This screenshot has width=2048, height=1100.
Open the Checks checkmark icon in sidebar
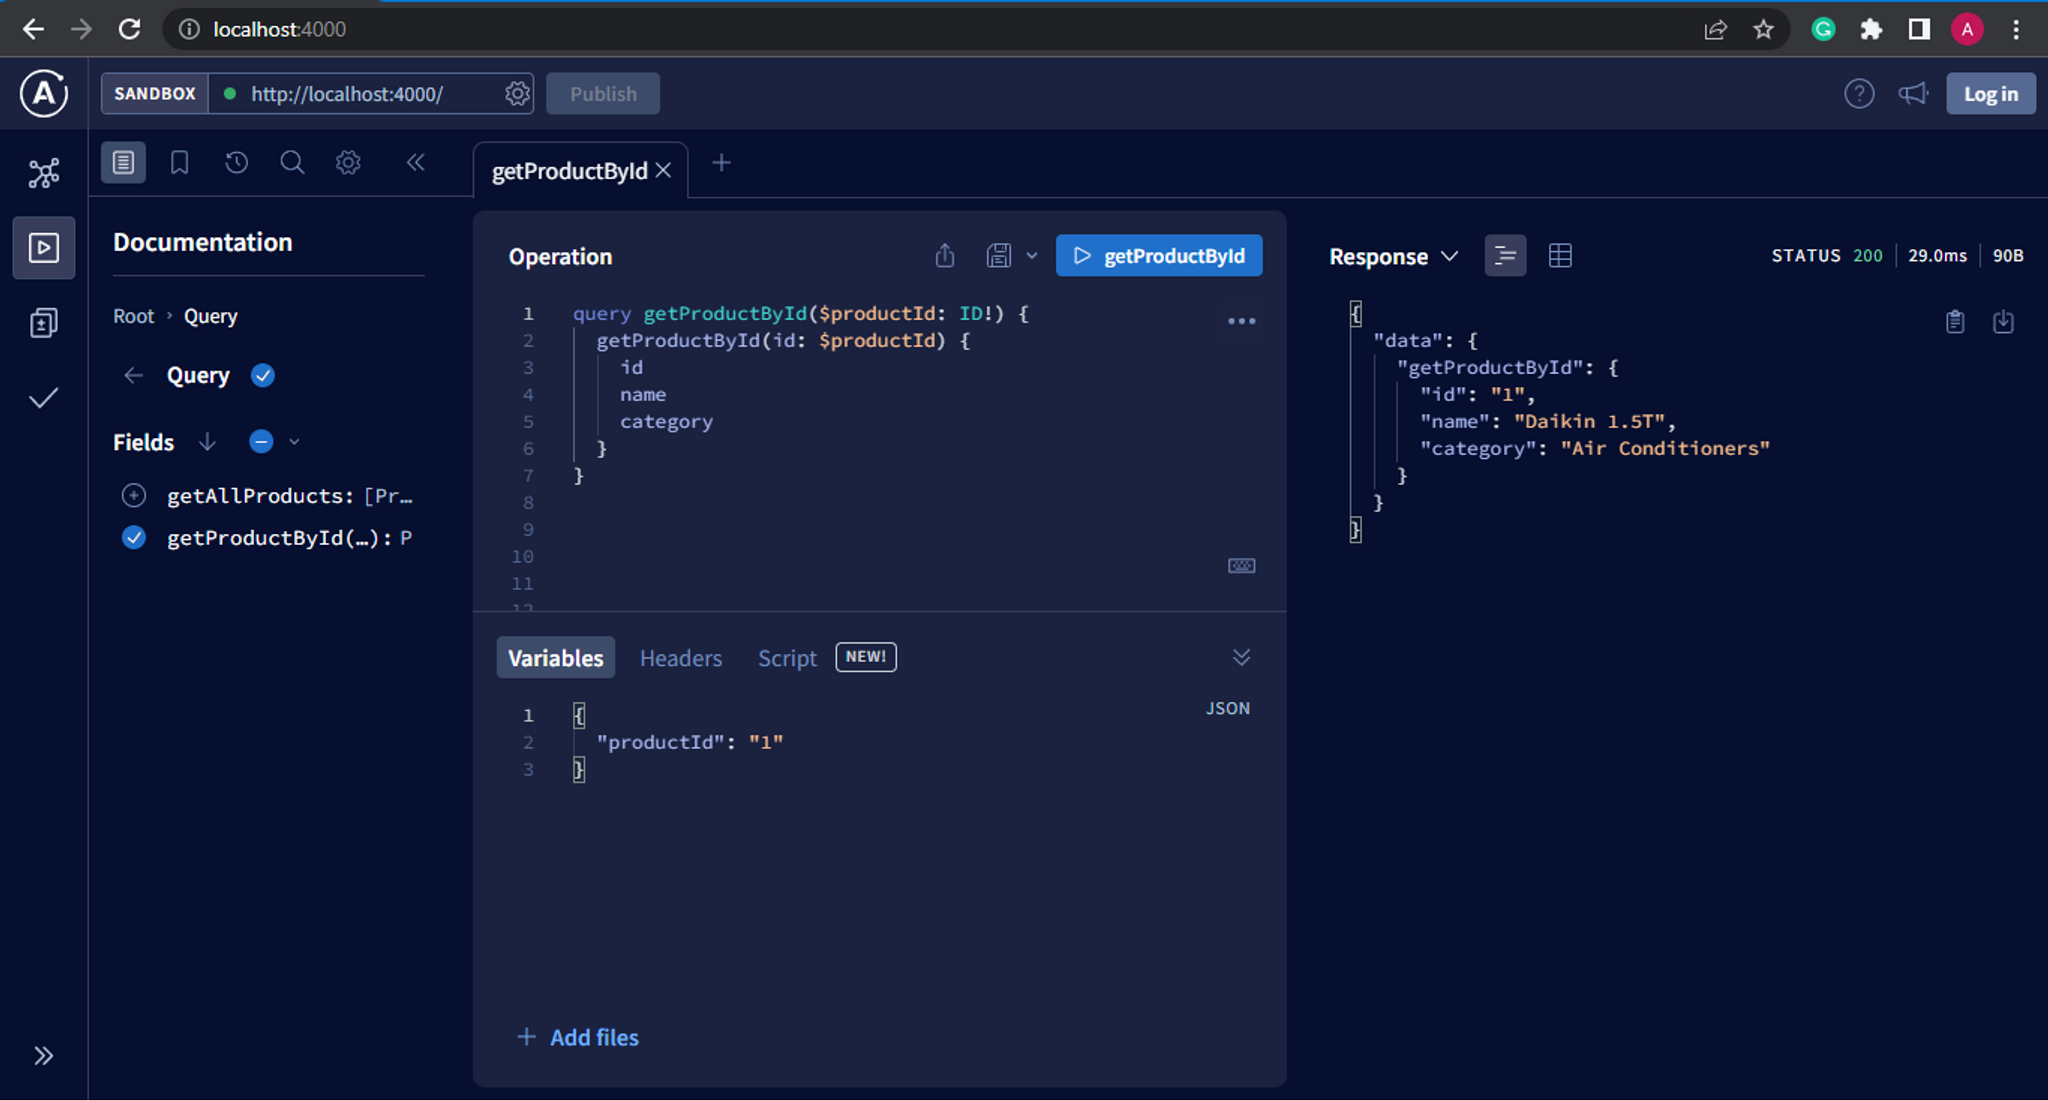(x=44, y=398)
